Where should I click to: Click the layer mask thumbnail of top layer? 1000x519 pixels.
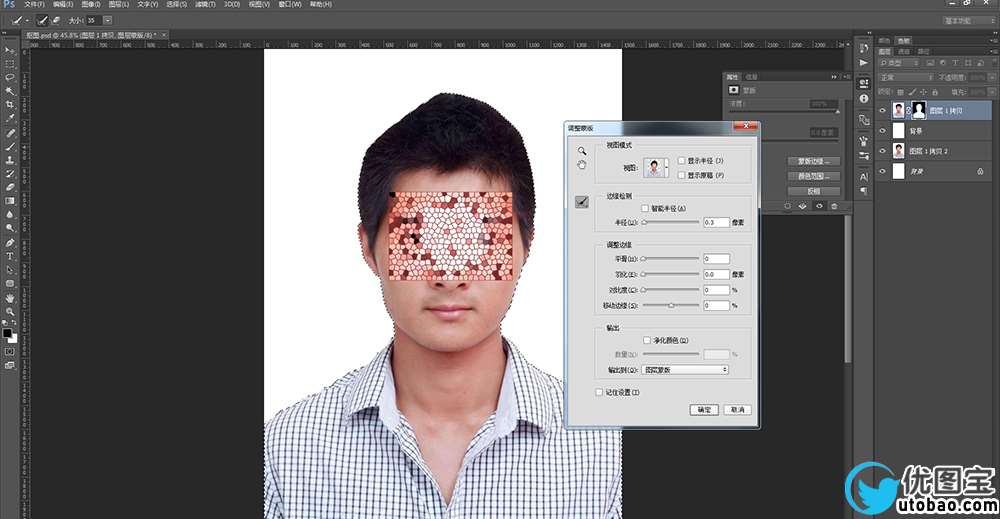[x=918, y=110]
